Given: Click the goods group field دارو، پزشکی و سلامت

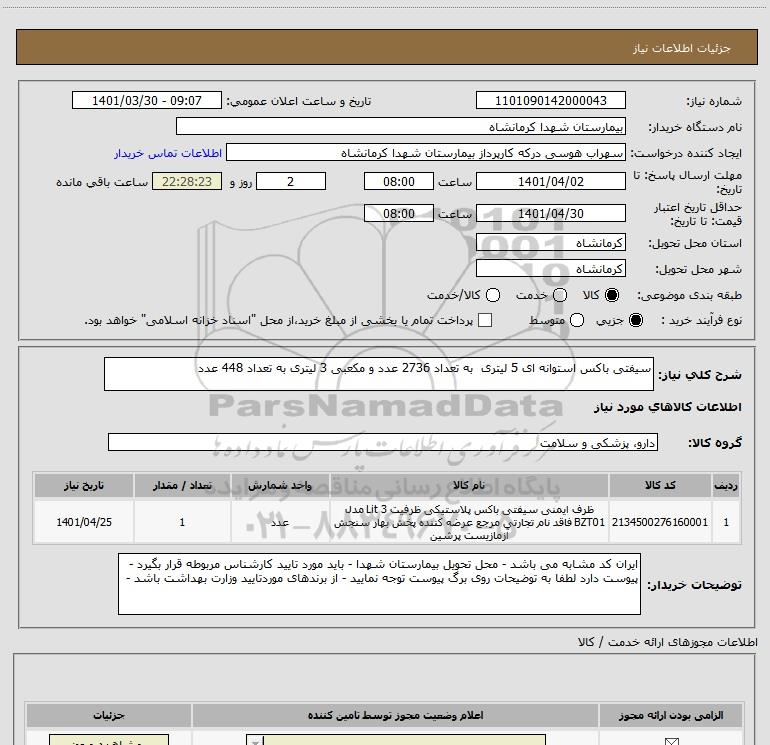Looking at the screenshot, I should tap(383, 442).
